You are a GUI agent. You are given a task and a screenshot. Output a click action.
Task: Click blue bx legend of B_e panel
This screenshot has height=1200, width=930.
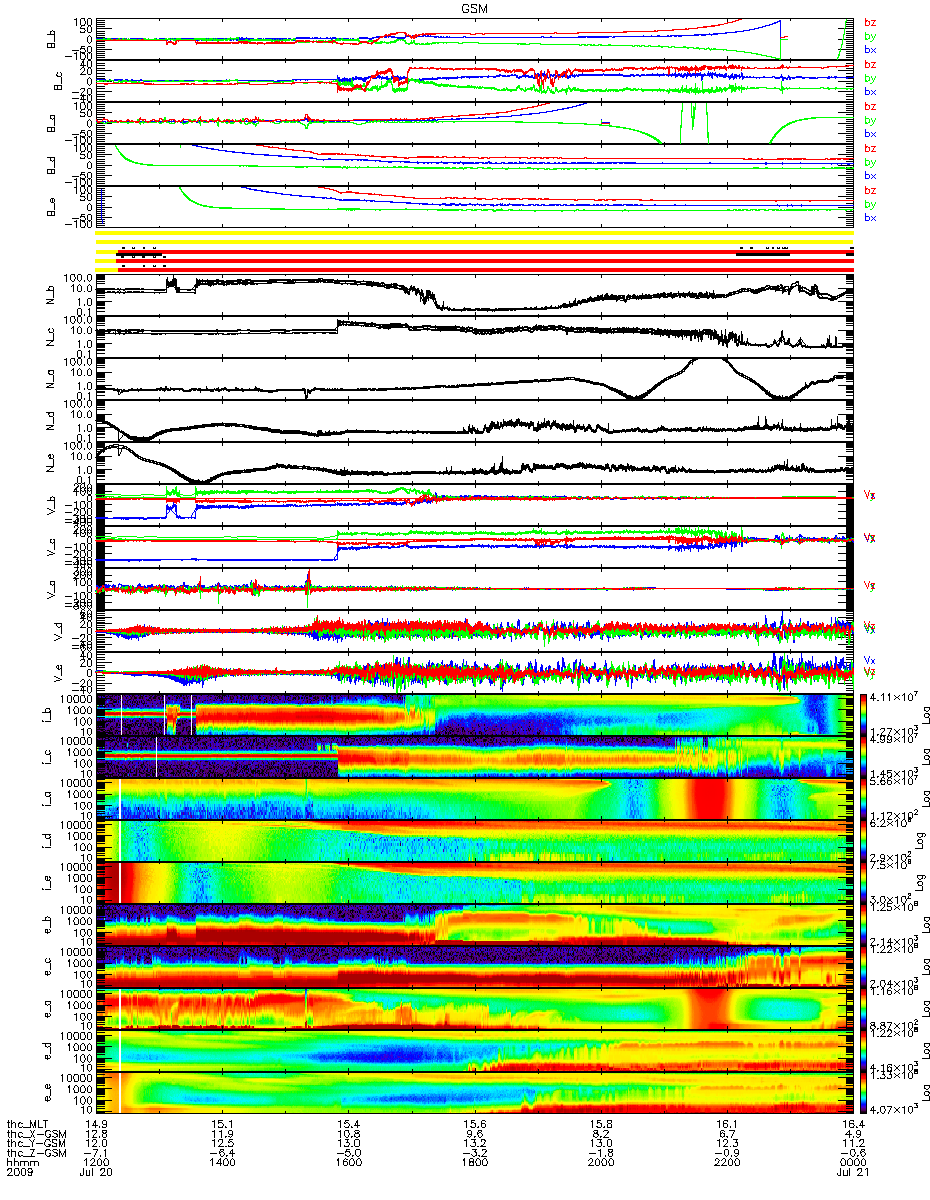[870, 218]
